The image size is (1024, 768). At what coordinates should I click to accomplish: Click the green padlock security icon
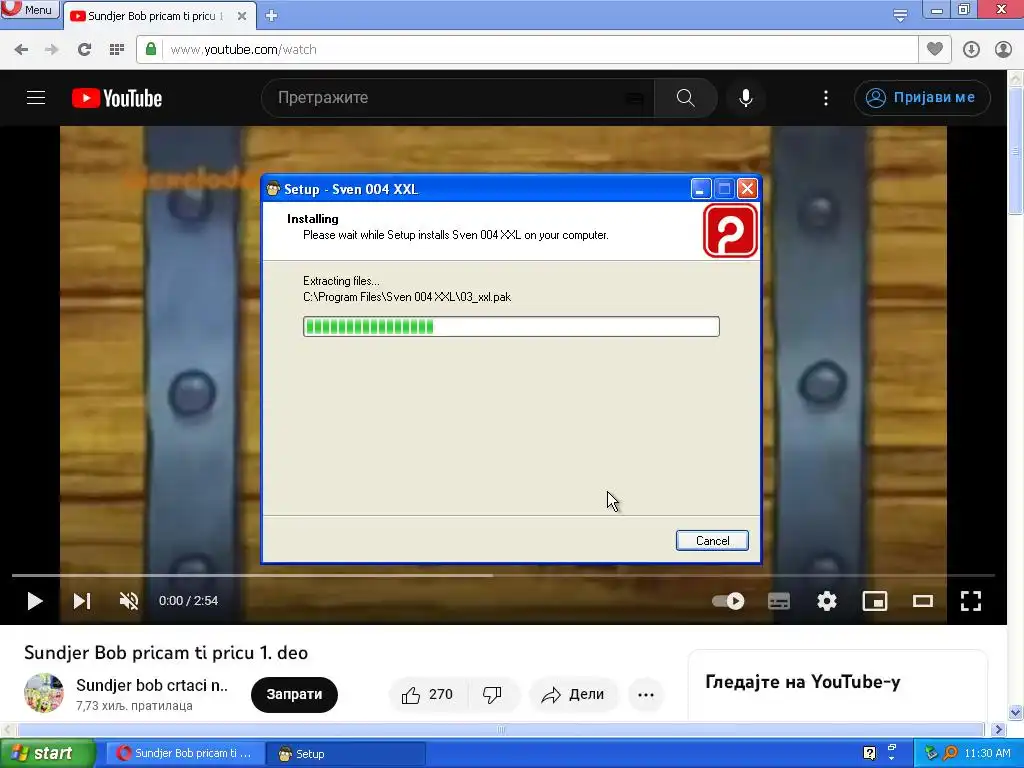tap(151, 49)
